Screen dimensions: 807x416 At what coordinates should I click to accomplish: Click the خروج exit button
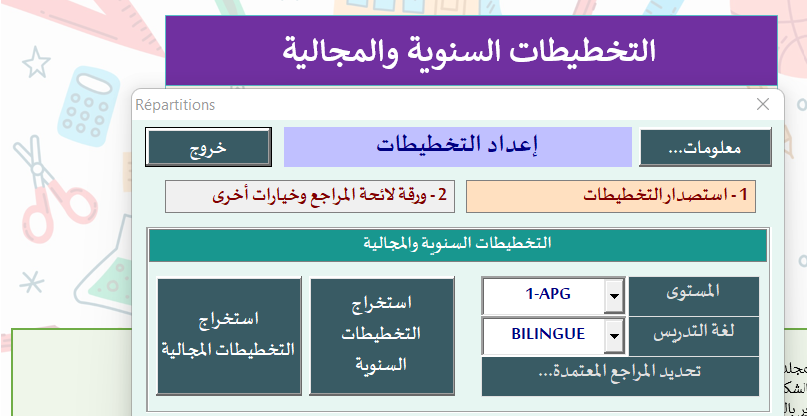click(x=208, y=147)
